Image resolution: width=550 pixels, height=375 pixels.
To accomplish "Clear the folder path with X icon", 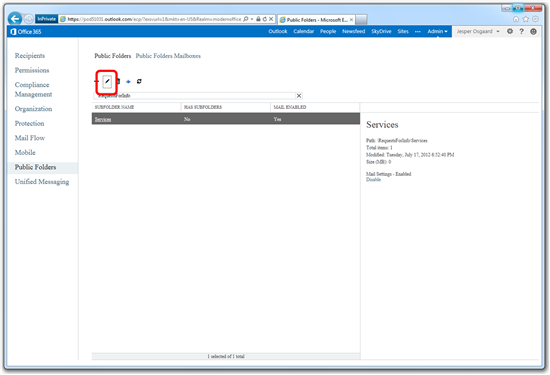I will [299, 95].
